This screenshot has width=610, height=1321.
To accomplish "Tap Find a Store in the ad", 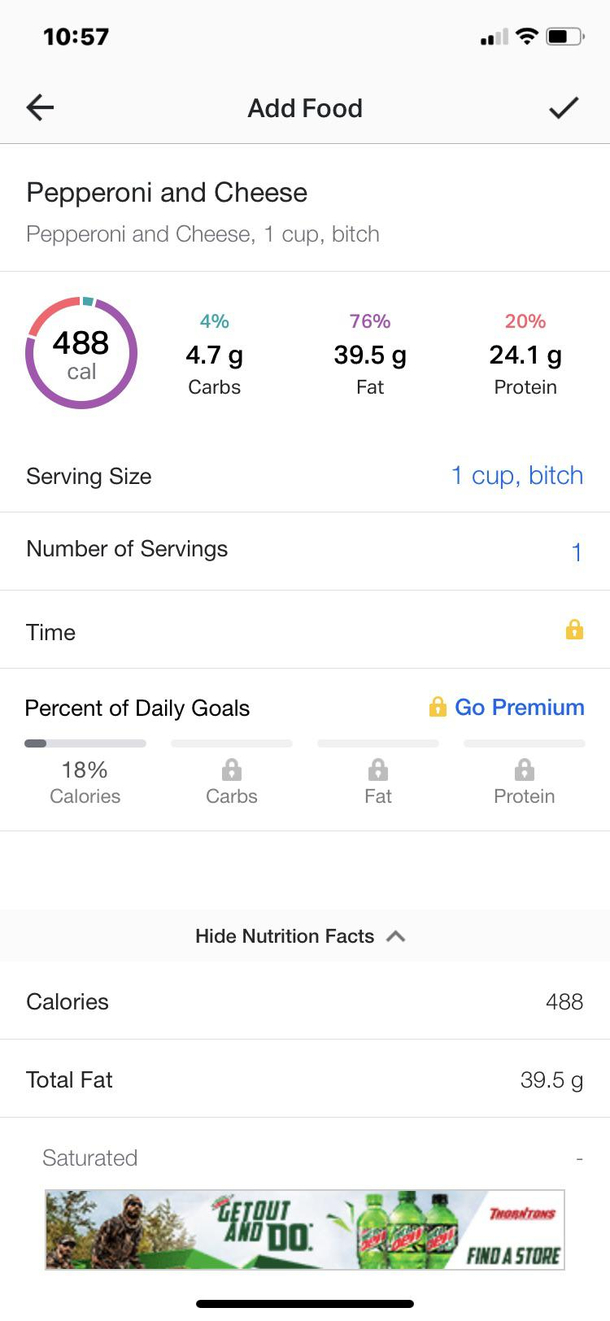I will click(514, 1254).
